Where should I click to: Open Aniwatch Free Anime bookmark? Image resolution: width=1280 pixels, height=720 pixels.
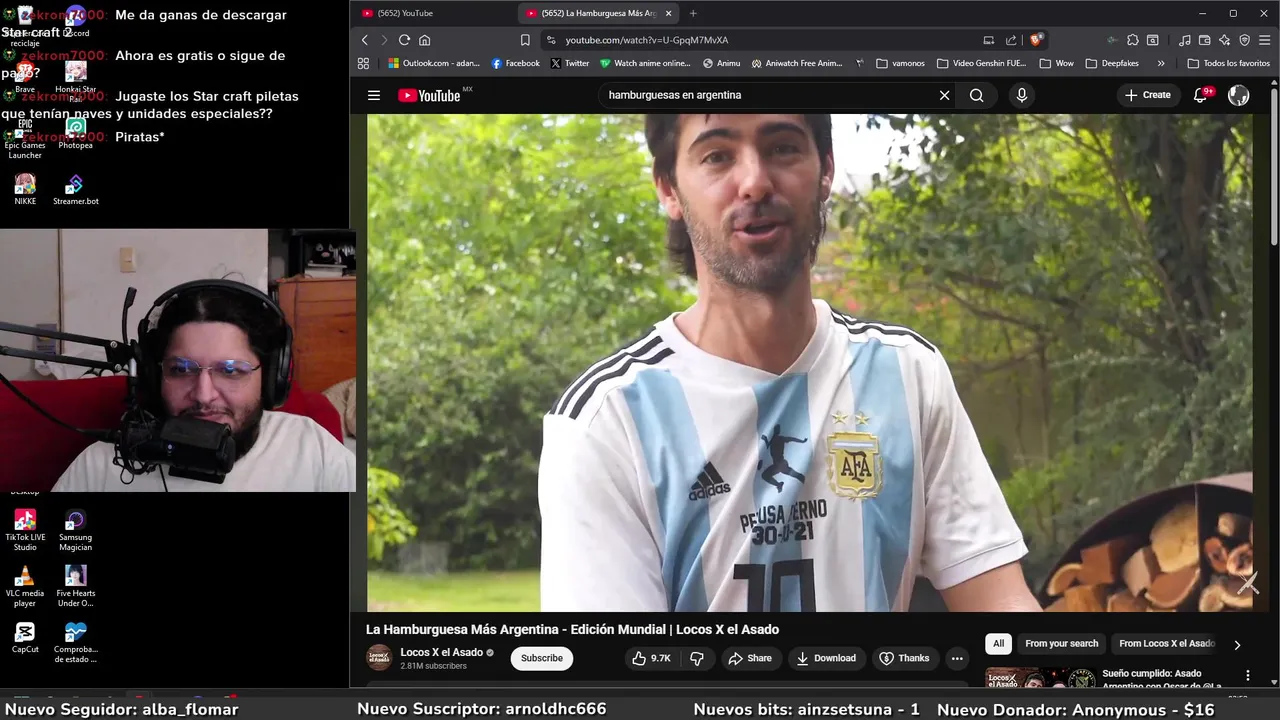[797, 63]
